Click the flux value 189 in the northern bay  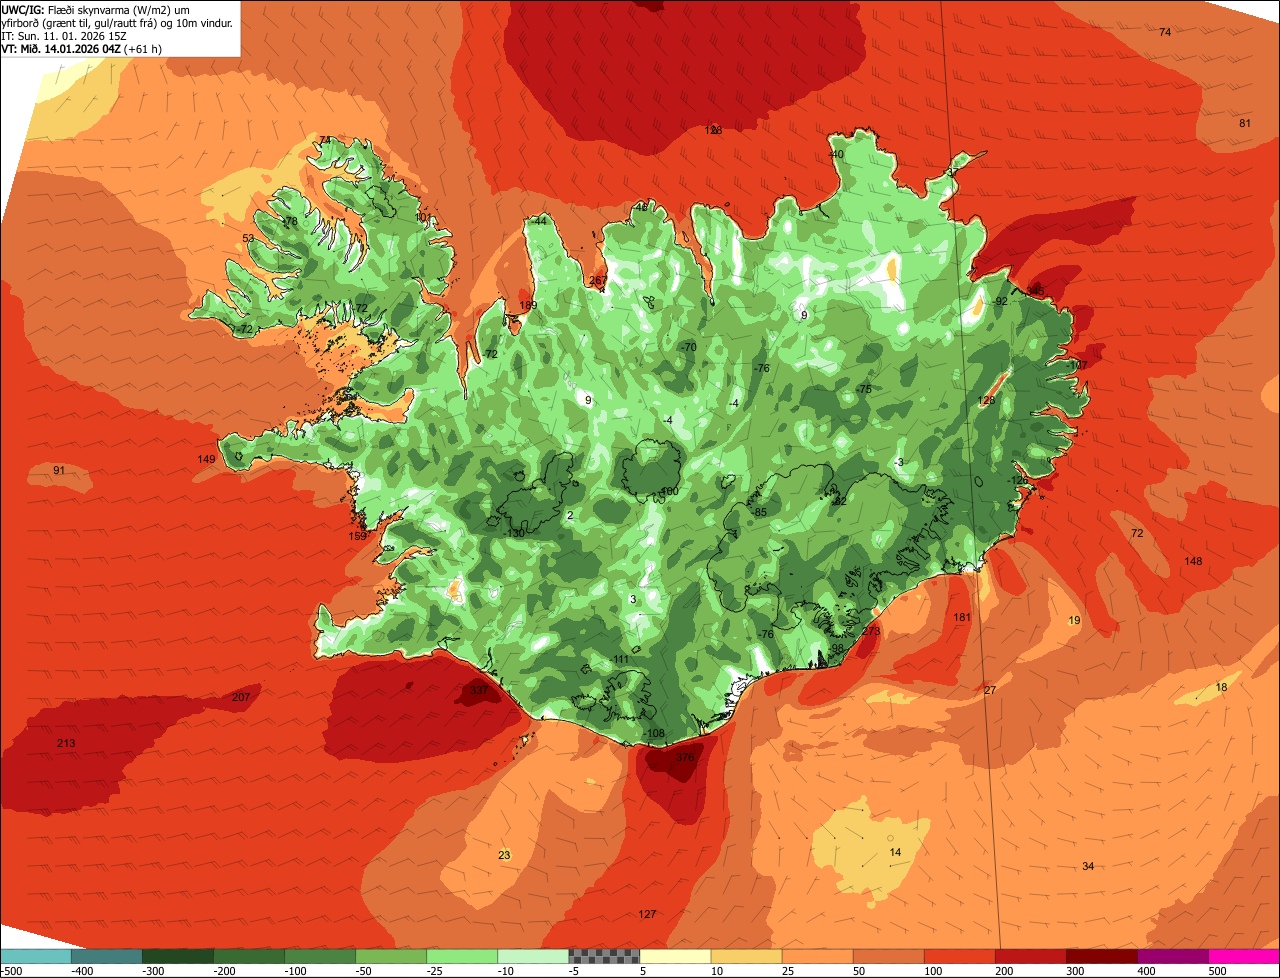(x=528, y=305)
